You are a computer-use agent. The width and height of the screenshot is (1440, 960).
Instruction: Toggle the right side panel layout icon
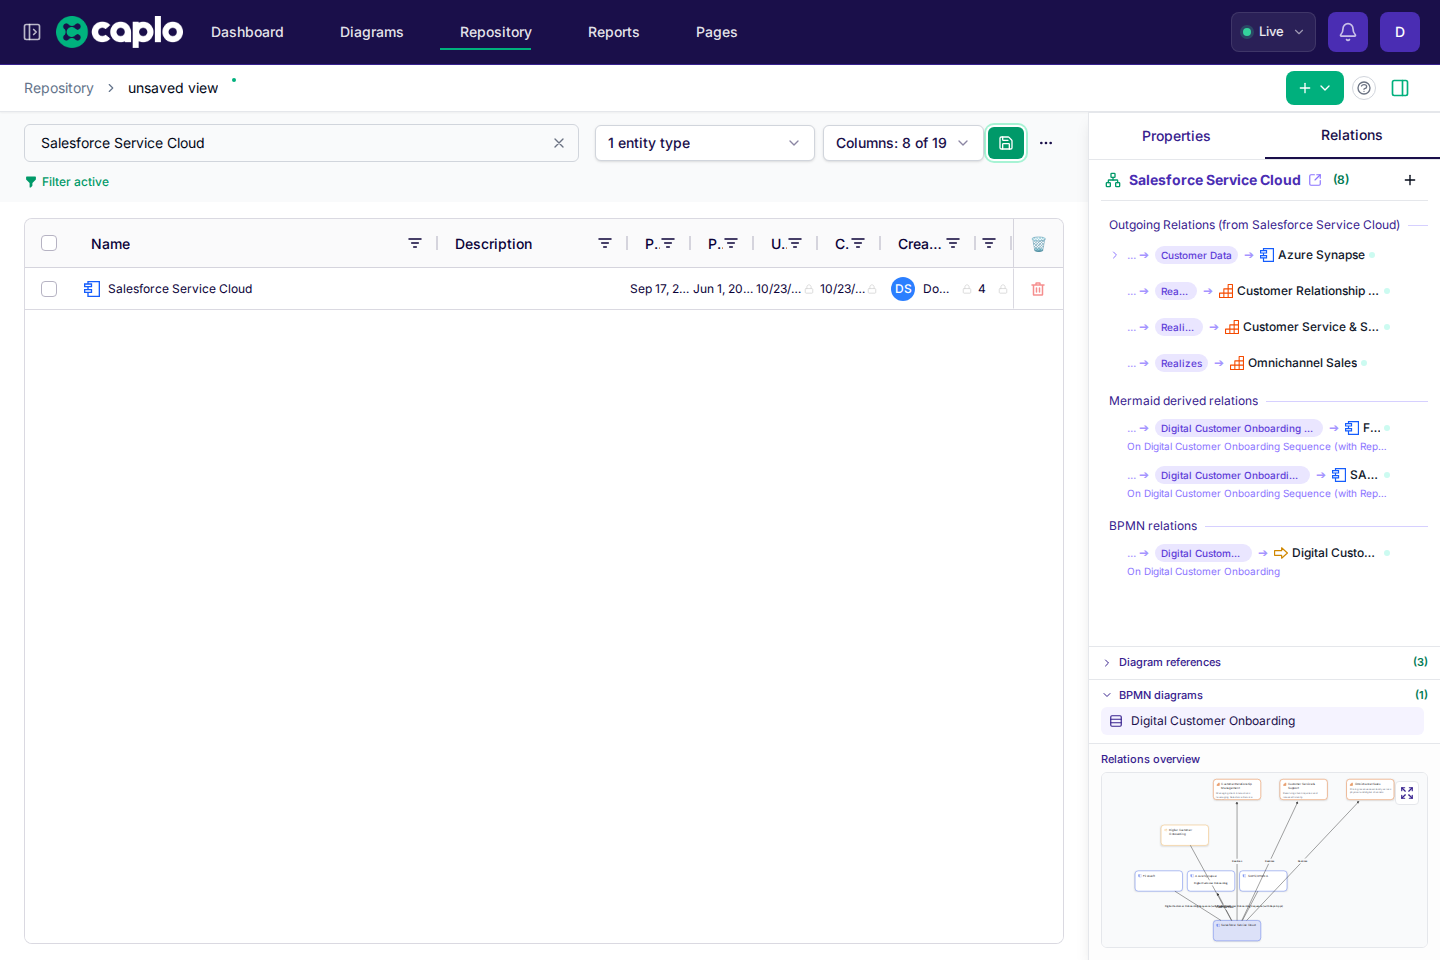pyautogui.click(x=1400, y=88)
